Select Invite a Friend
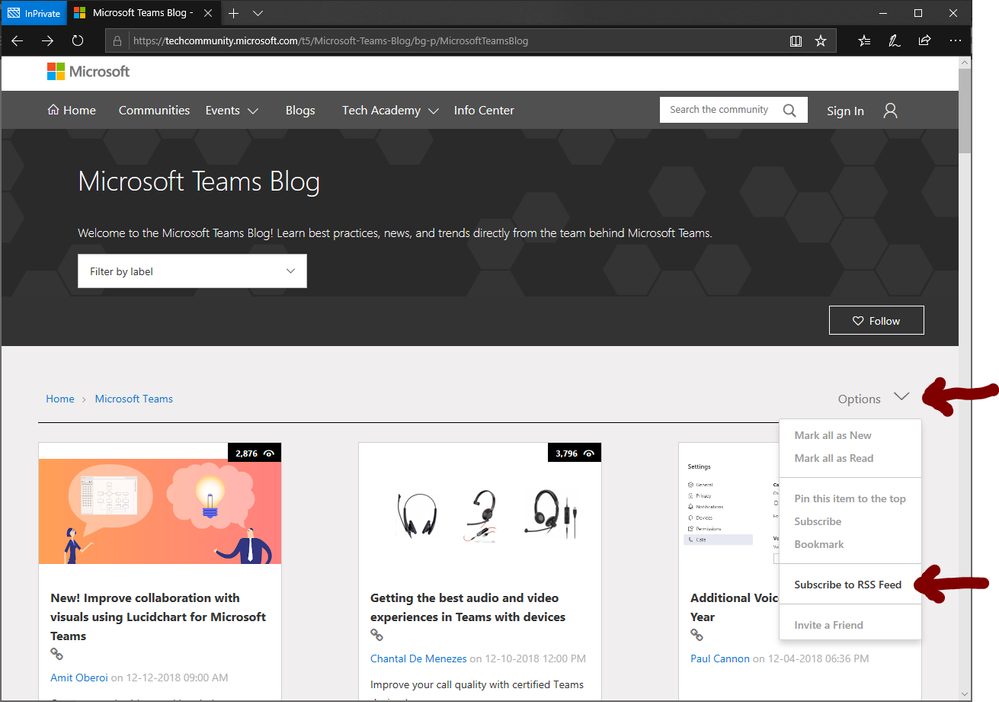This screenshot has width=999, height=702. [x=828, y=625]
